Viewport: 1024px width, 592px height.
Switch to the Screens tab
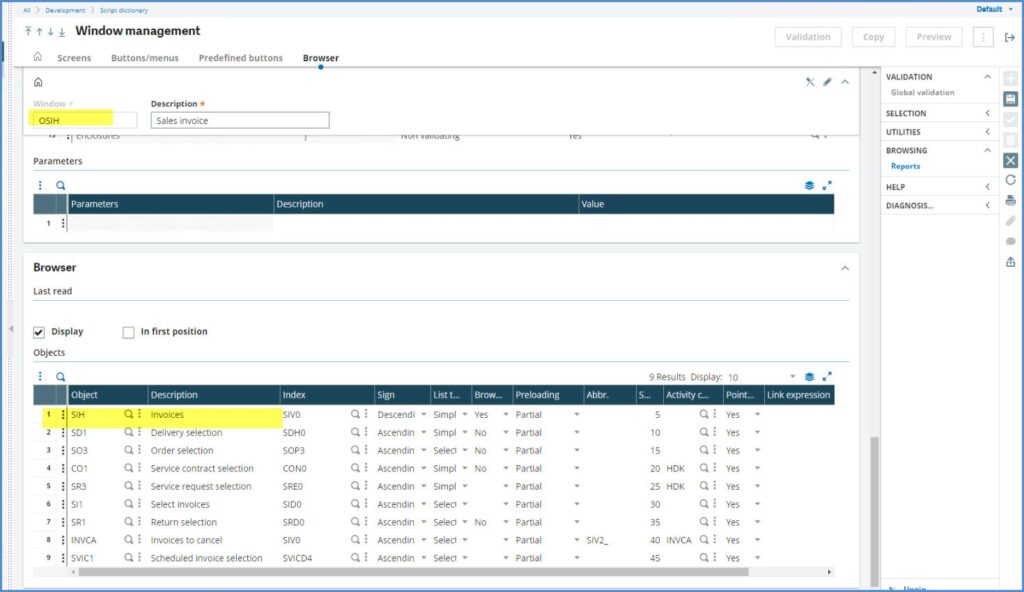coord(74,58)
